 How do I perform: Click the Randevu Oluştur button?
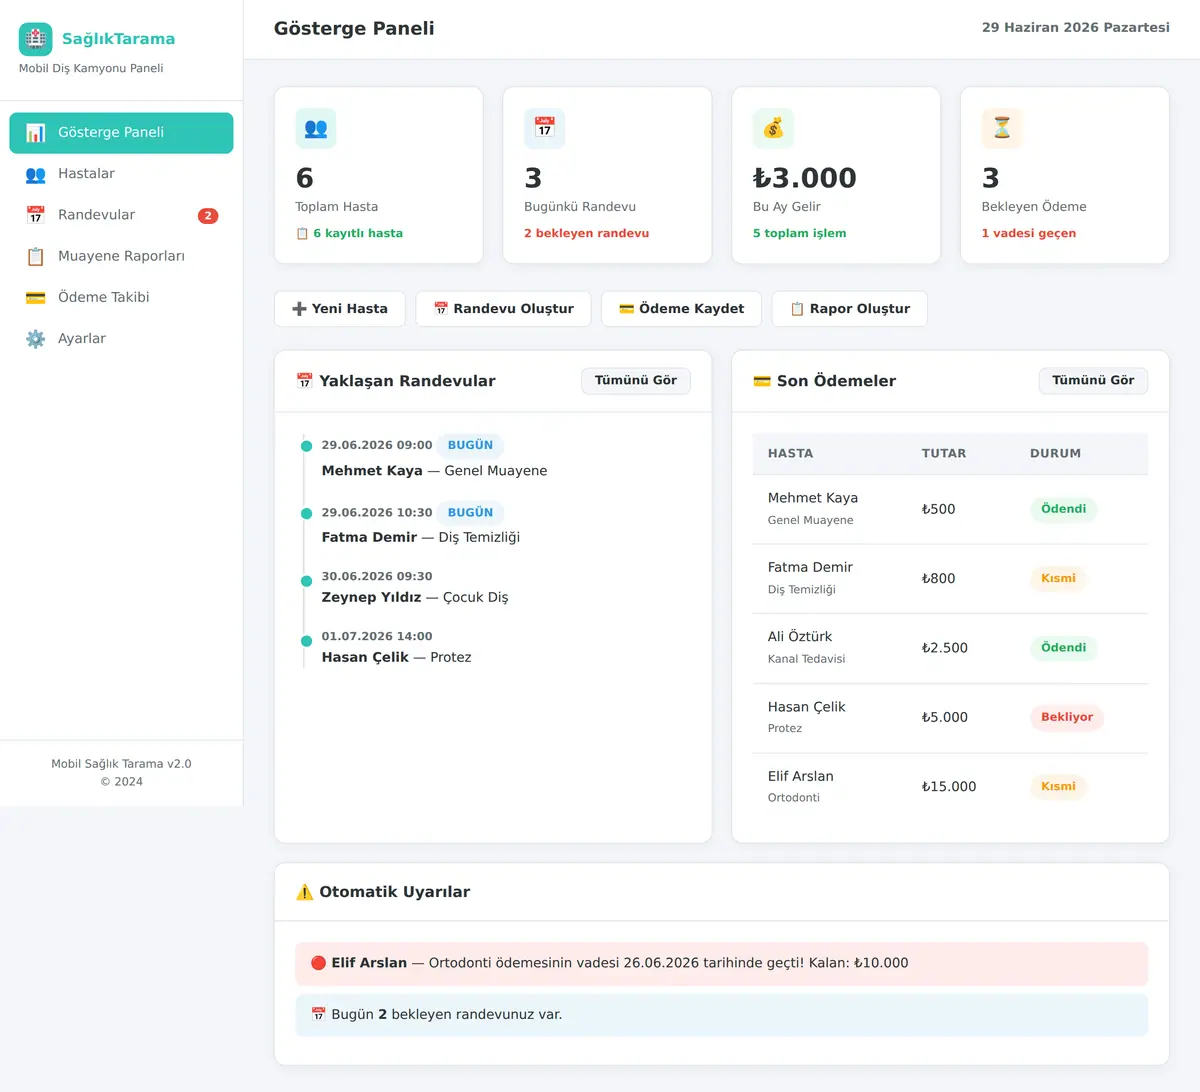click(x=503, y=309)
